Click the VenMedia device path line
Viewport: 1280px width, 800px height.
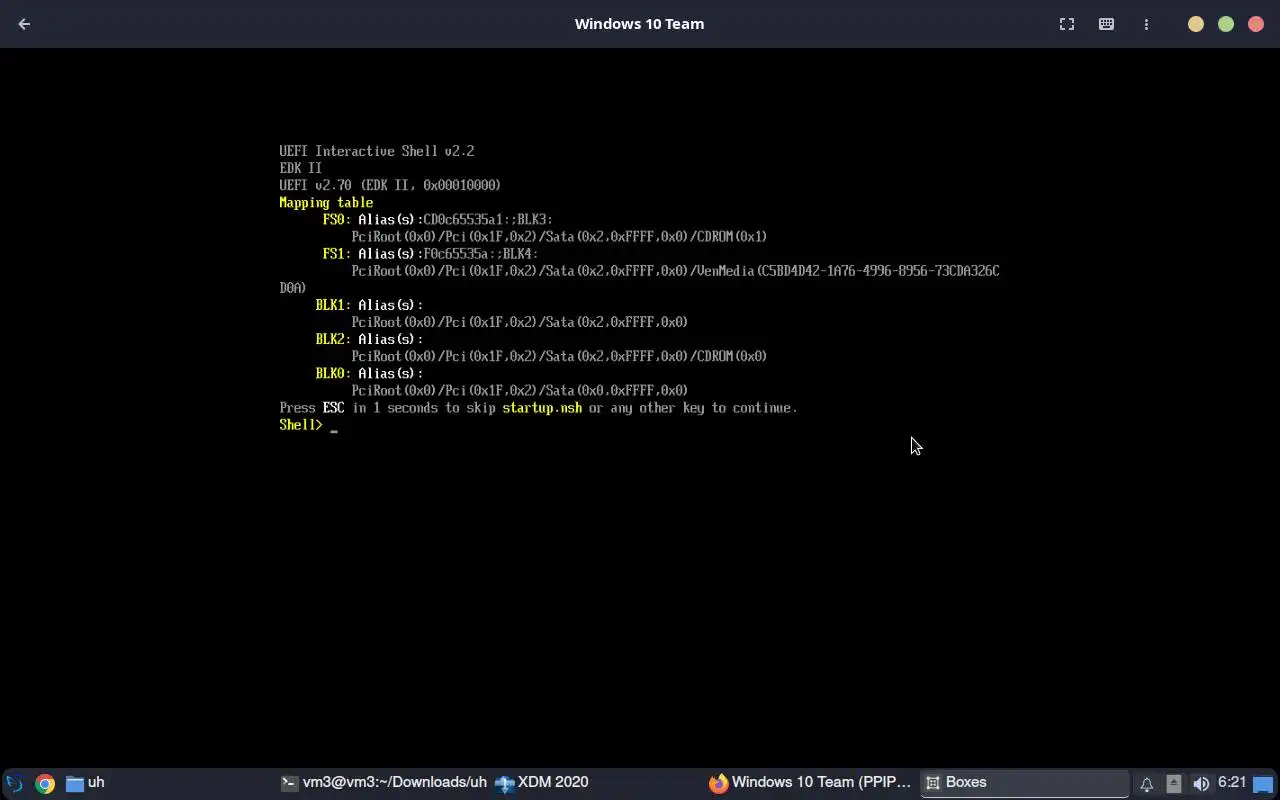[675, 271]
